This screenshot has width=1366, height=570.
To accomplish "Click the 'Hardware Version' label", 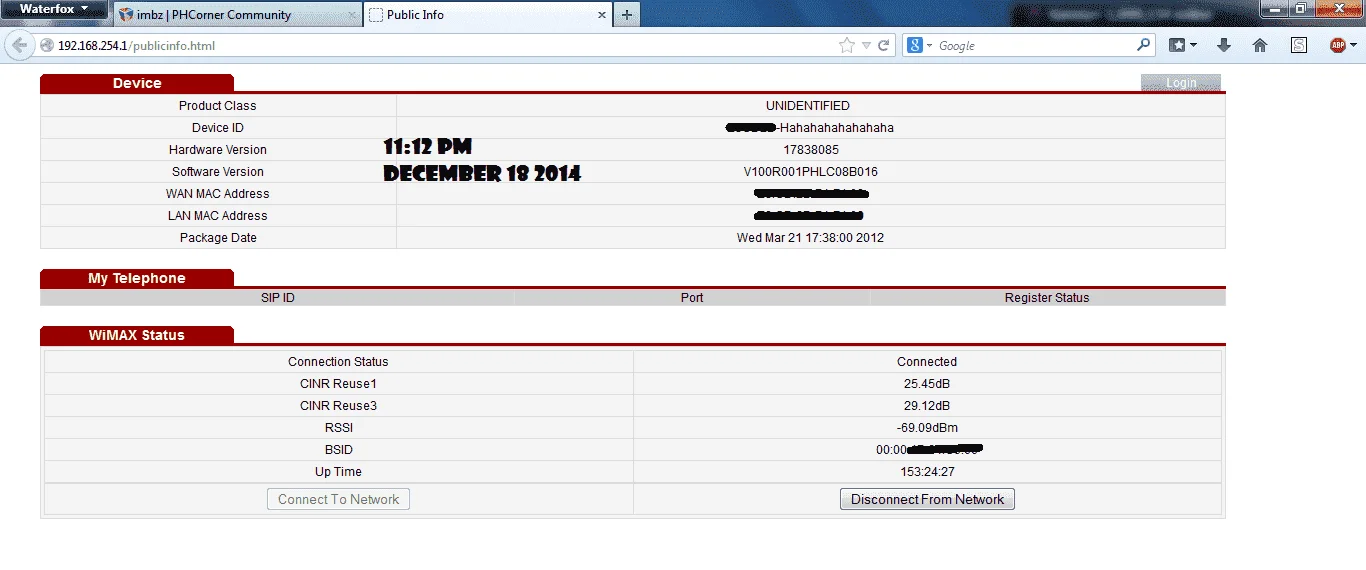I will pyautogui.click(x=218, y=150).
